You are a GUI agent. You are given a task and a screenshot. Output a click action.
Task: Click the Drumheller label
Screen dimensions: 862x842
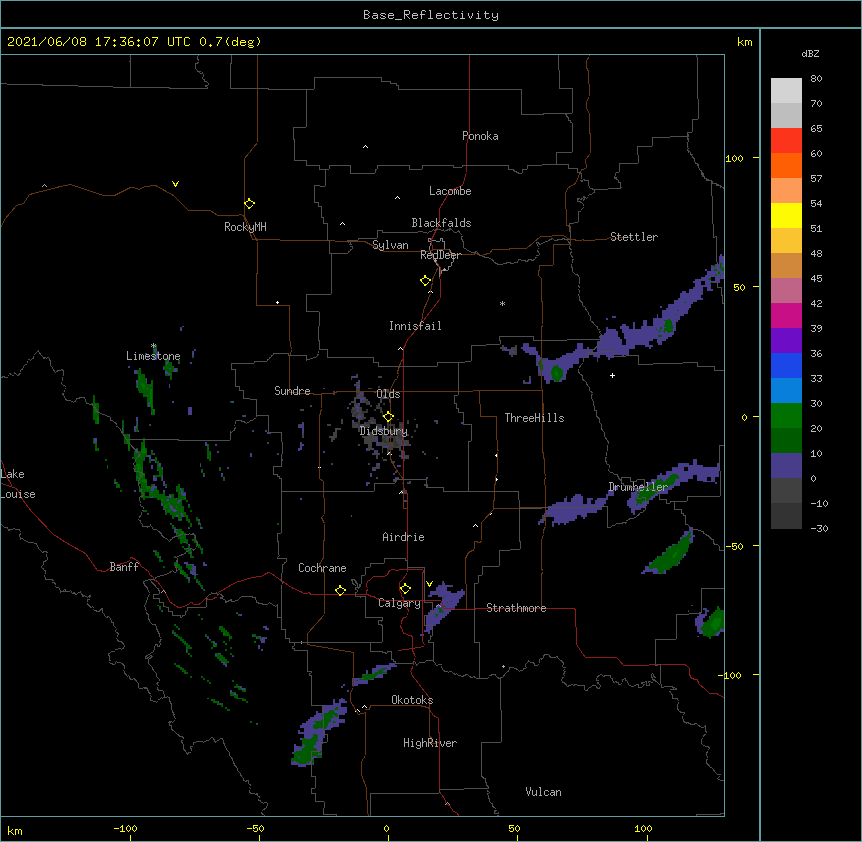tap(638, 487)
